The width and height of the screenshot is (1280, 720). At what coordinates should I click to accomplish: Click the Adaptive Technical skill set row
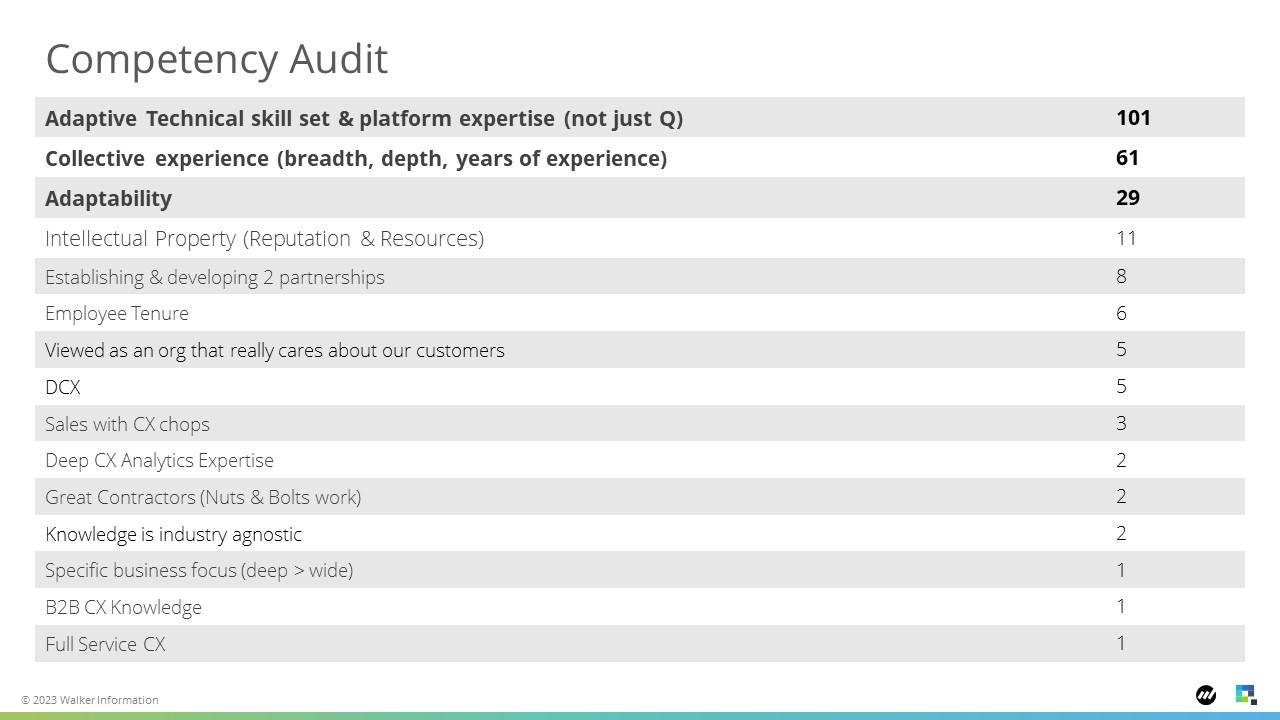pyautogui.click(x=640, y=118)
